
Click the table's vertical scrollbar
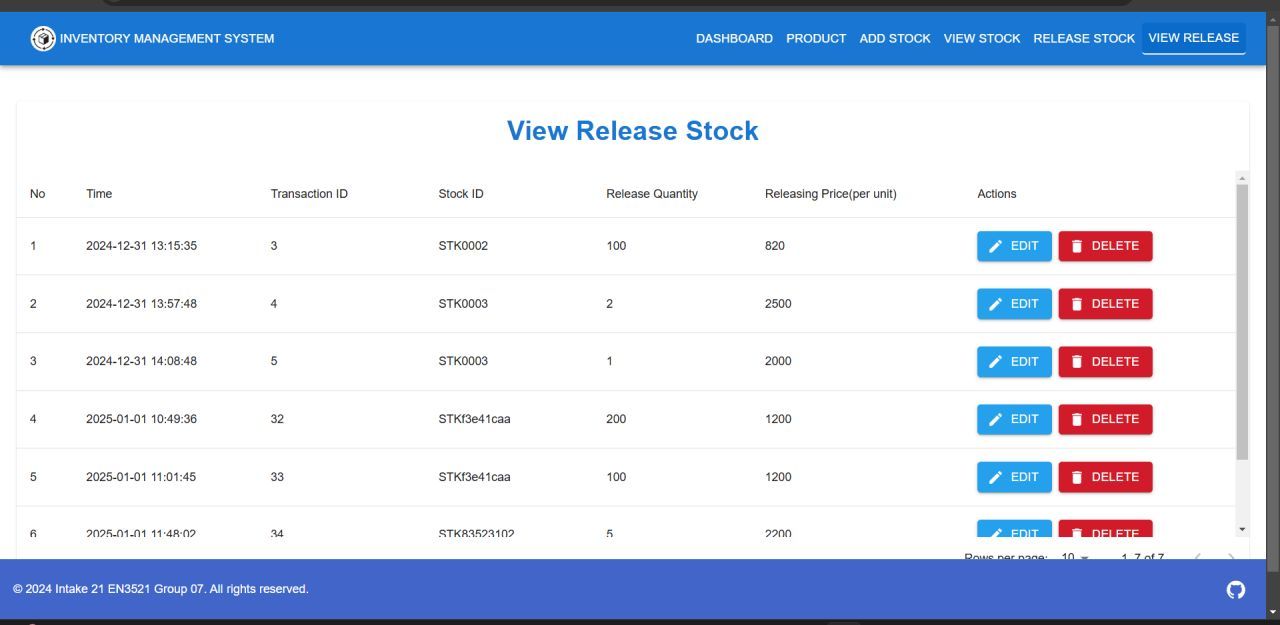click(x=1241, y=350)
